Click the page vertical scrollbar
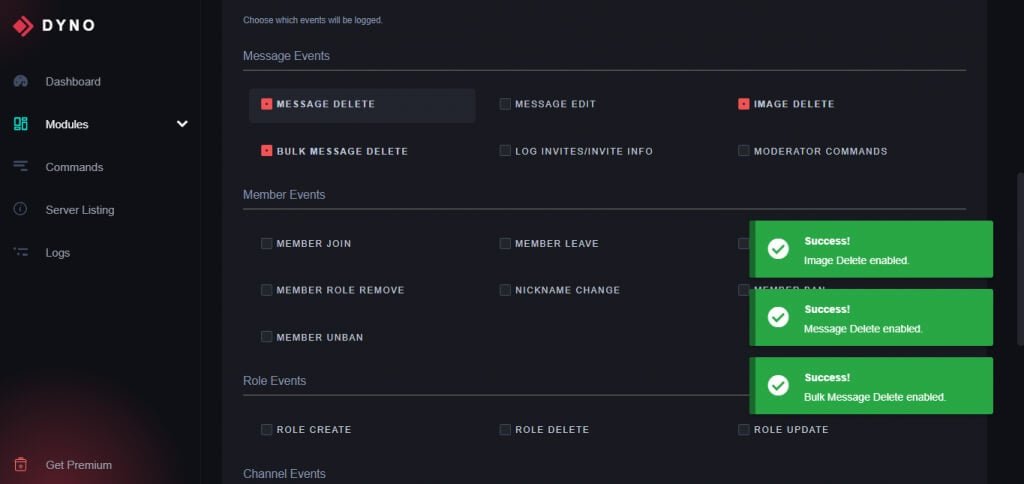This screenshot has width=1024, height=484. pyautogui.click(x=1019, y=260)
